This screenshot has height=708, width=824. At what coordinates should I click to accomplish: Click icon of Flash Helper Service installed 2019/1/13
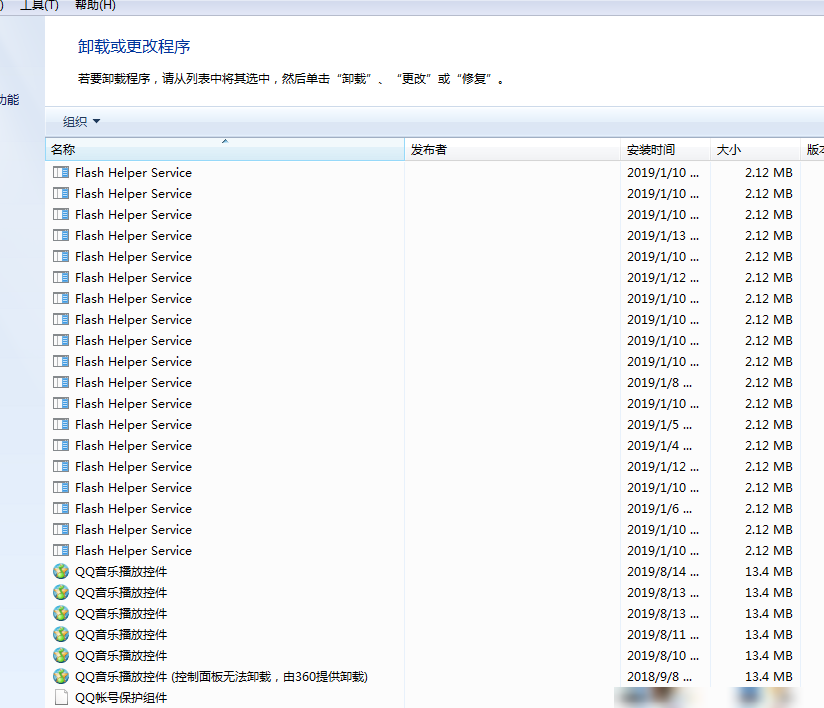(61, 235)
